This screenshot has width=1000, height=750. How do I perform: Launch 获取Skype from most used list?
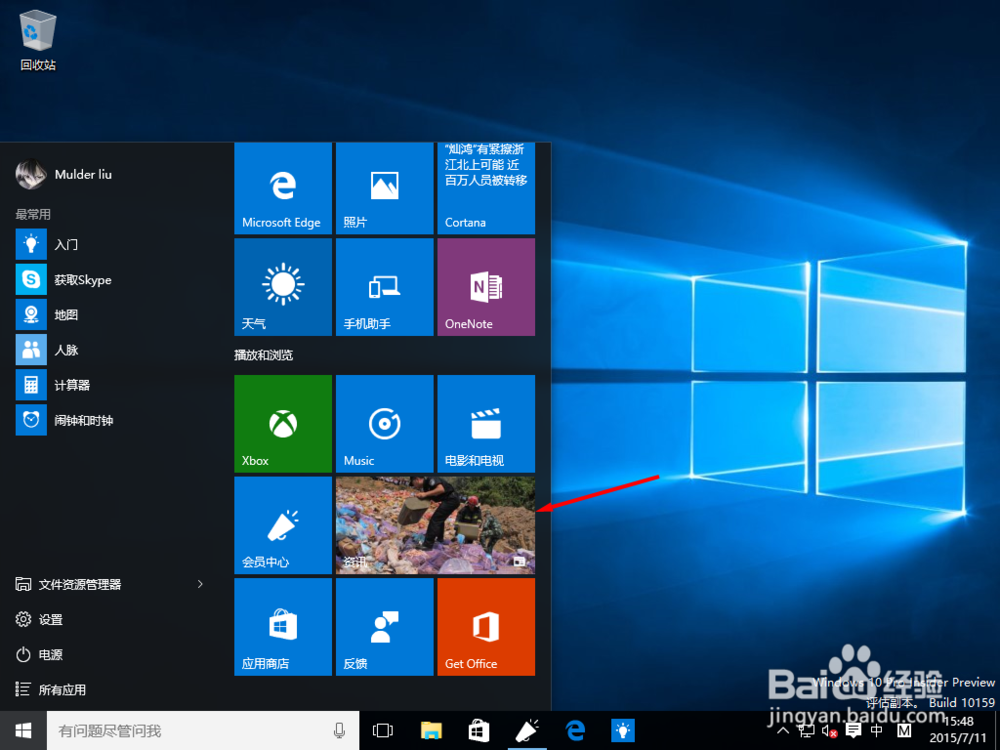coord(115,279)
